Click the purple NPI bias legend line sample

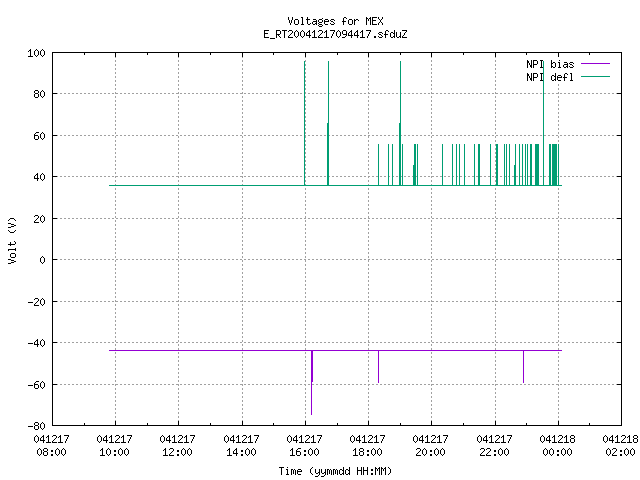click(595, 64)
